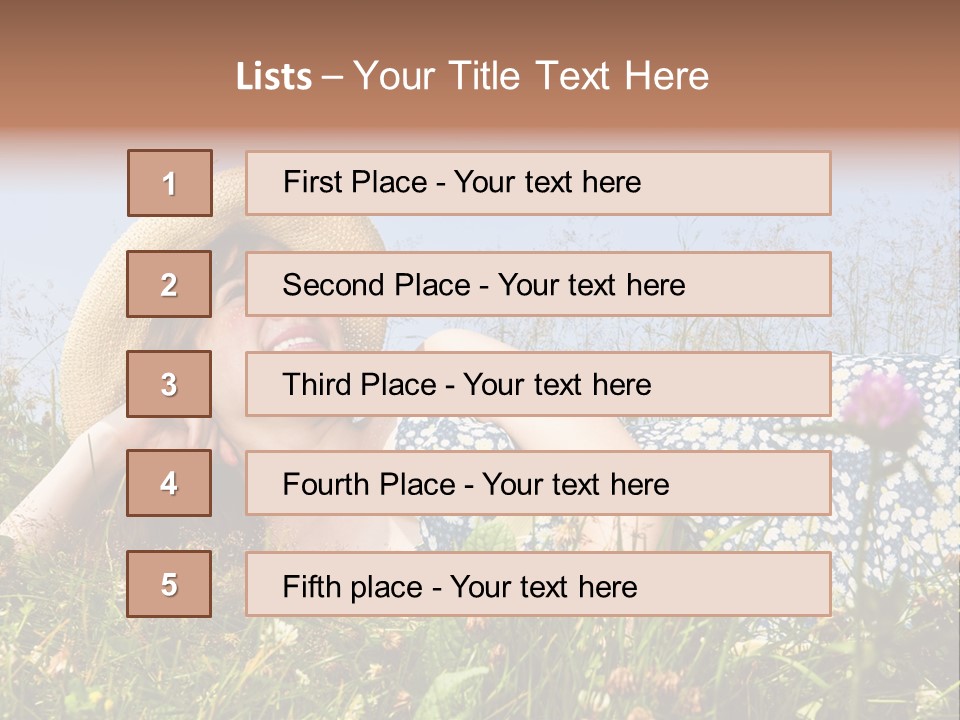Image resolution: width=960 pixels, height=720 pixels.
Task: Click the Second Place text box
Action: (538, 284)
